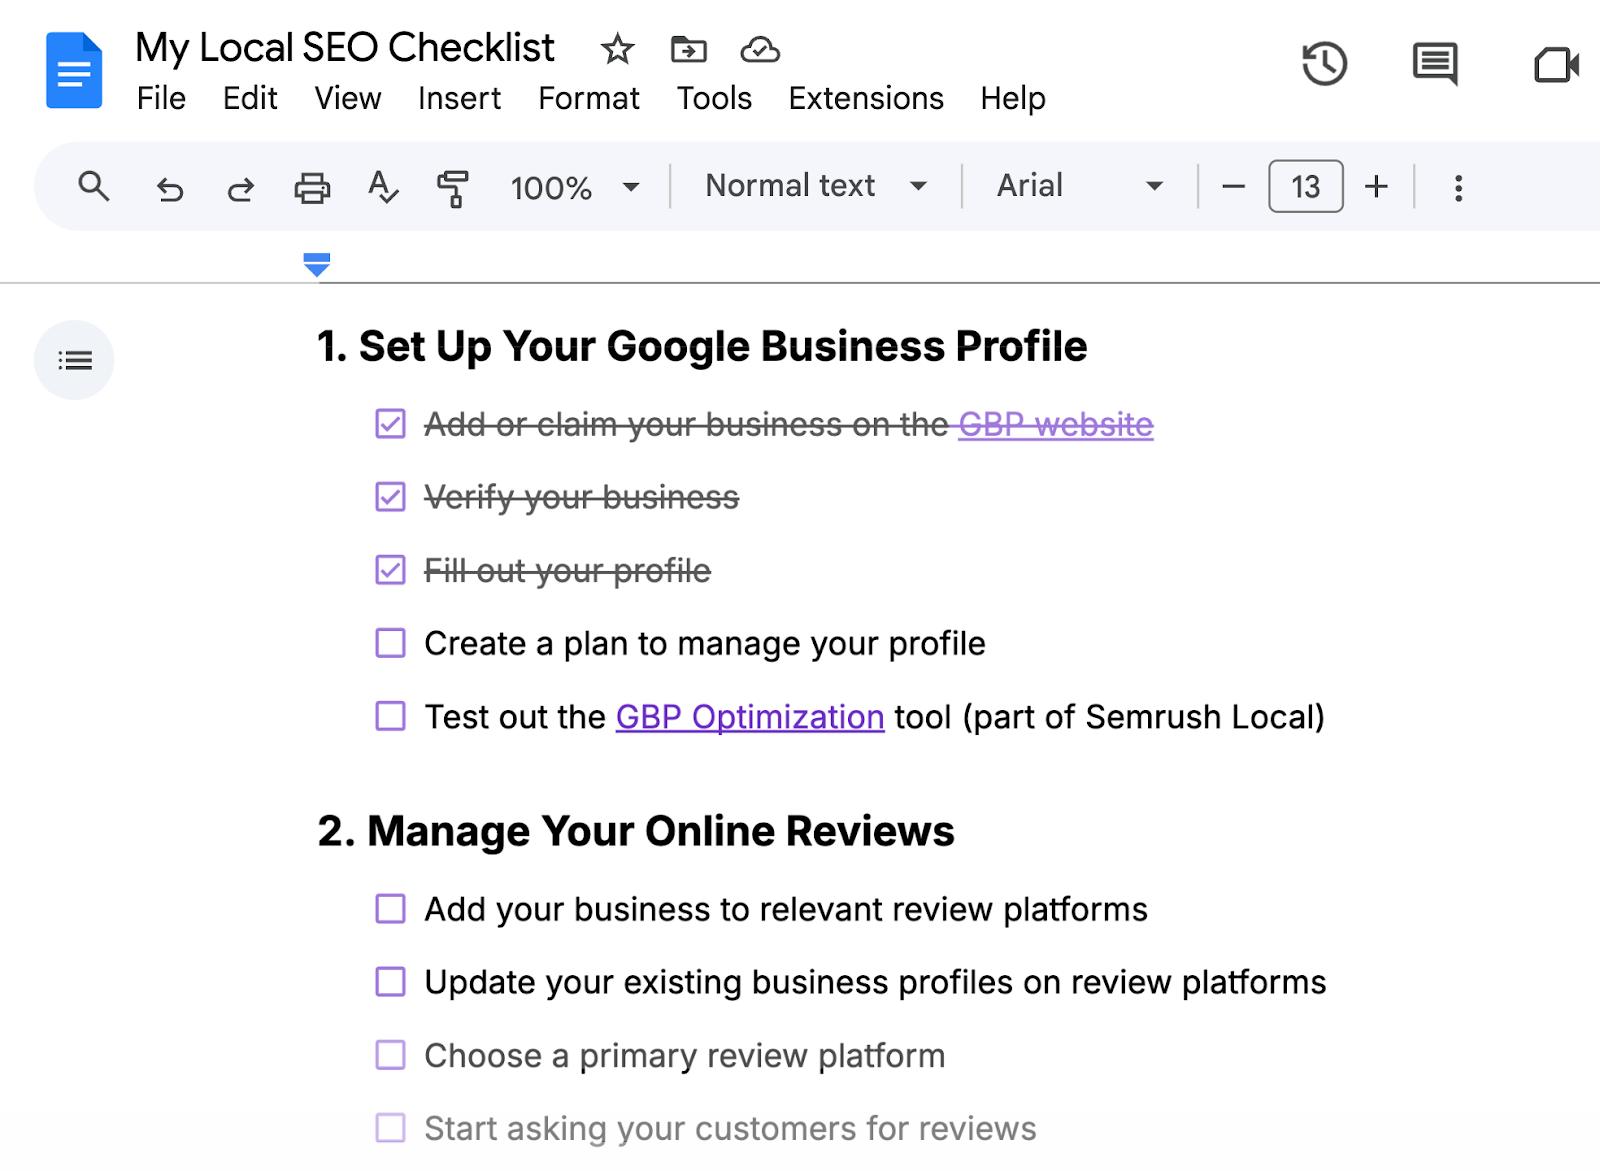Image resolution: width=1600 pixels, height=1171 pixels.
Task: Open the GBP website link
Action: coord(1054,424)
